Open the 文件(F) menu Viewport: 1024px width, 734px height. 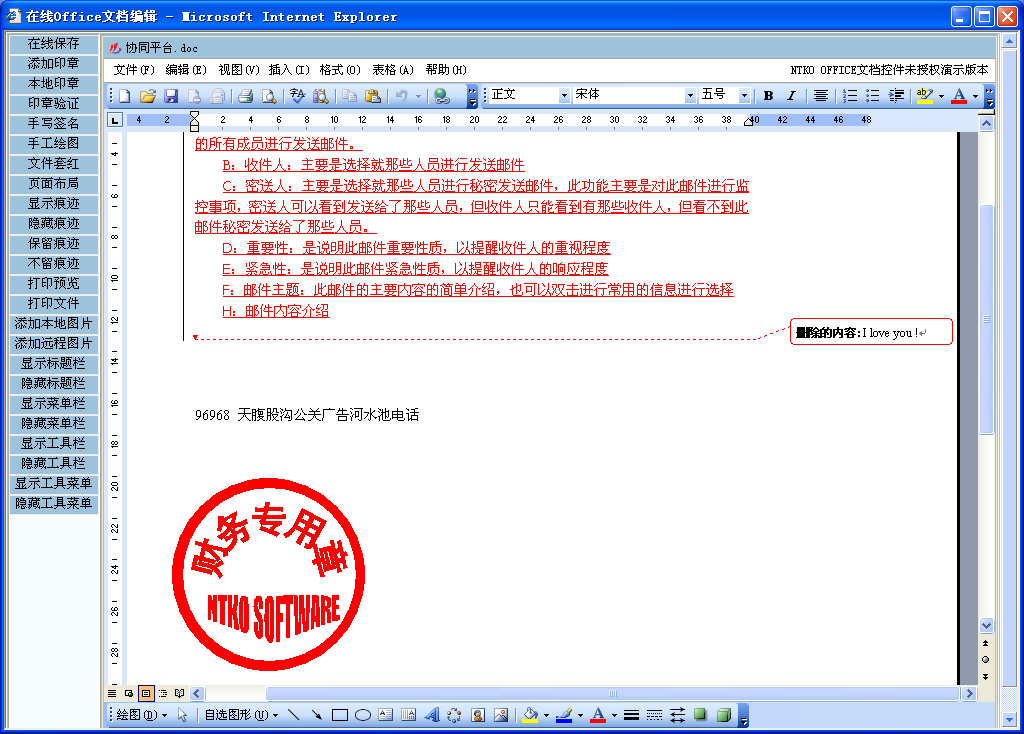tap(134, 70)
